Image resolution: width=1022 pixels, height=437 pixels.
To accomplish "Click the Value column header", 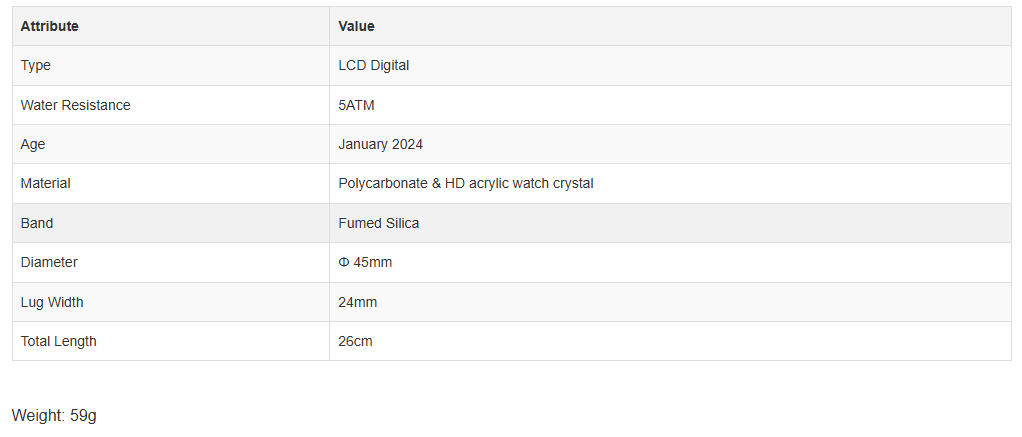I will coord(671,26).
